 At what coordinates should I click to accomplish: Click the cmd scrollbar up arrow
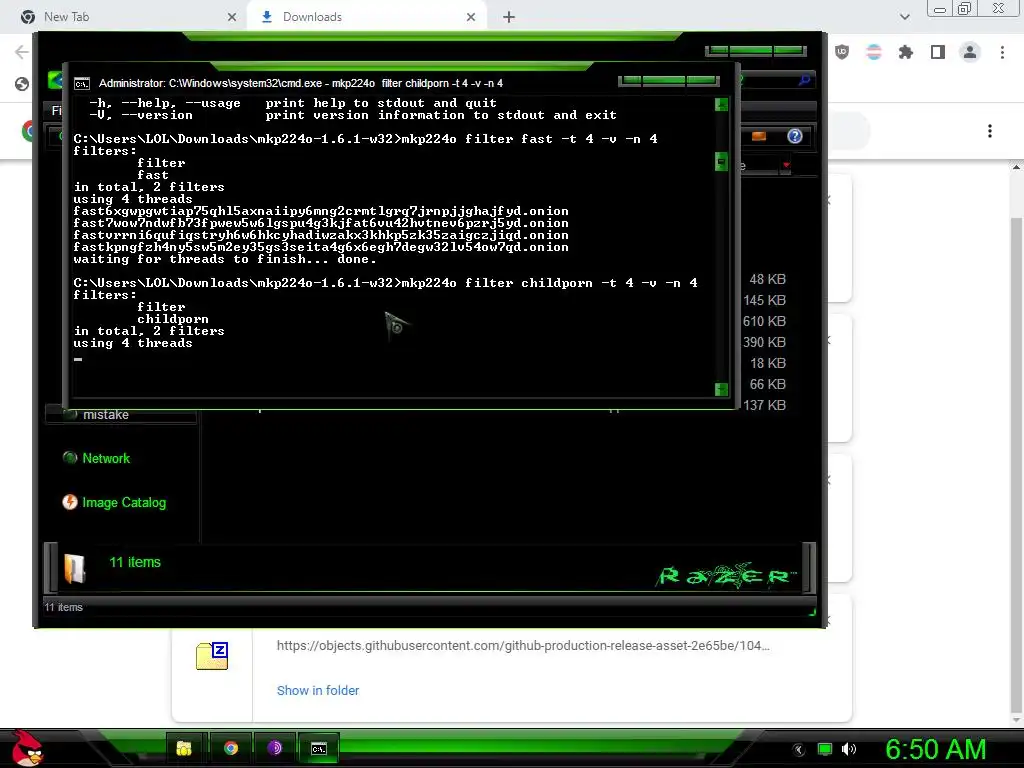point(721,104)
